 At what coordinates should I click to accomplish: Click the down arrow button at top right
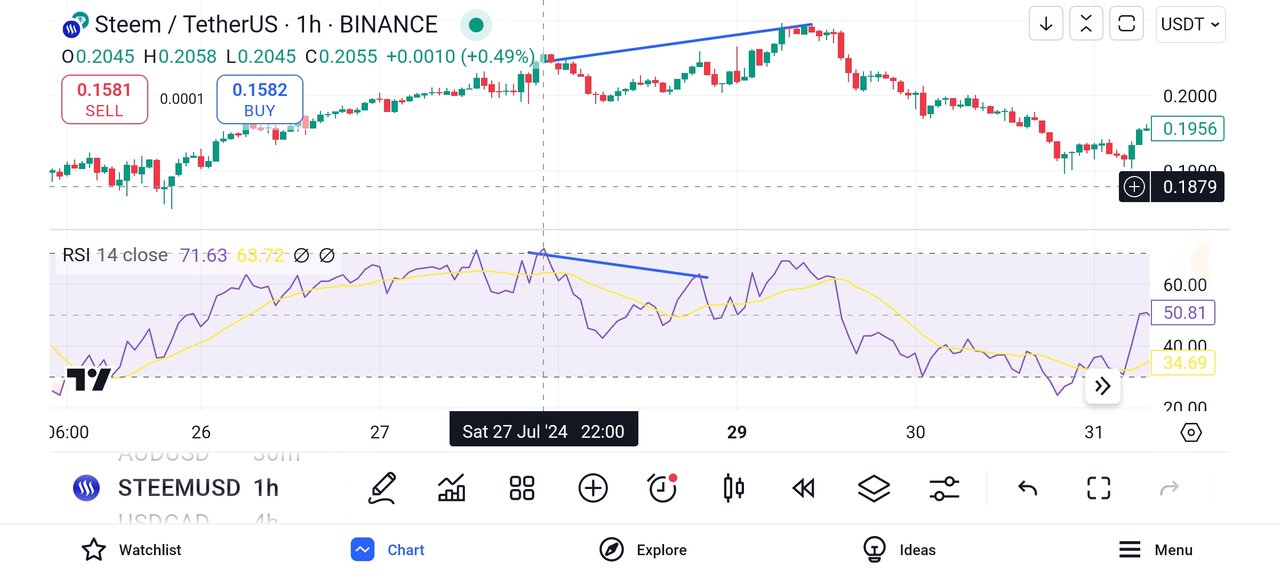pyautogui.click(x=1046, y=24)
